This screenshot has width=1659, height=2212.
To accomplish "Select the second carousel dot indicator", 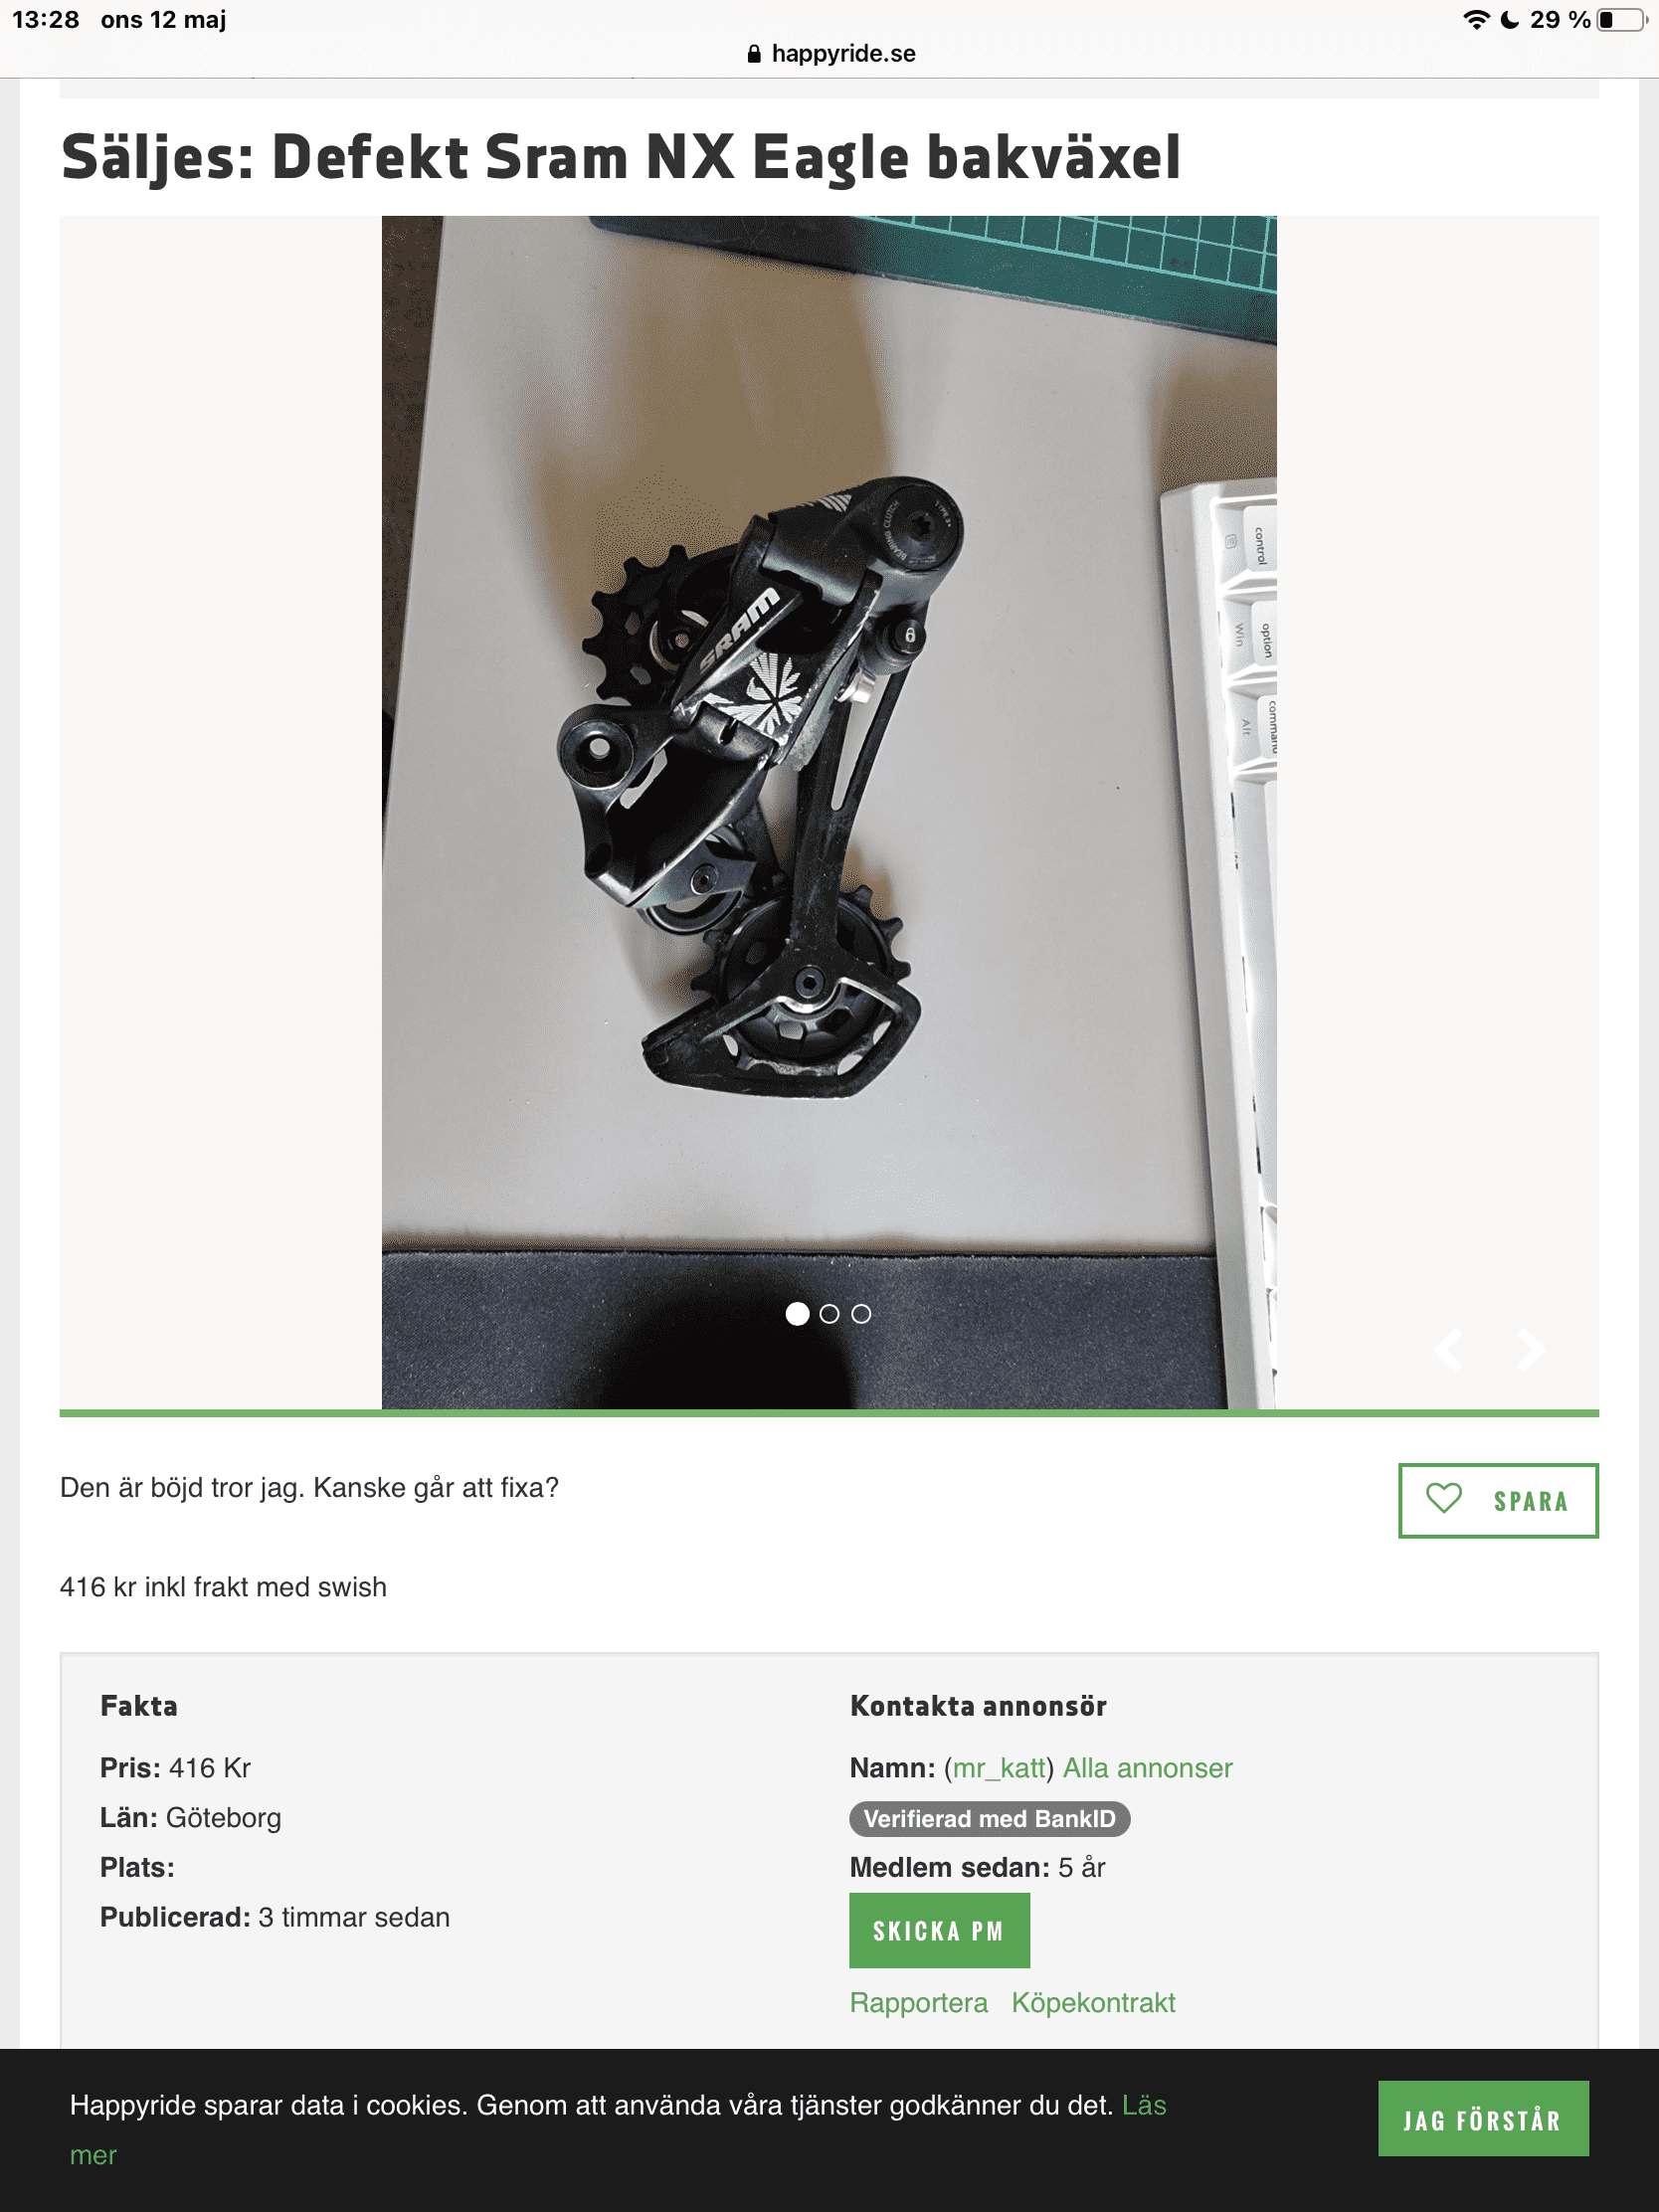I will click(x=829, y=1314).
